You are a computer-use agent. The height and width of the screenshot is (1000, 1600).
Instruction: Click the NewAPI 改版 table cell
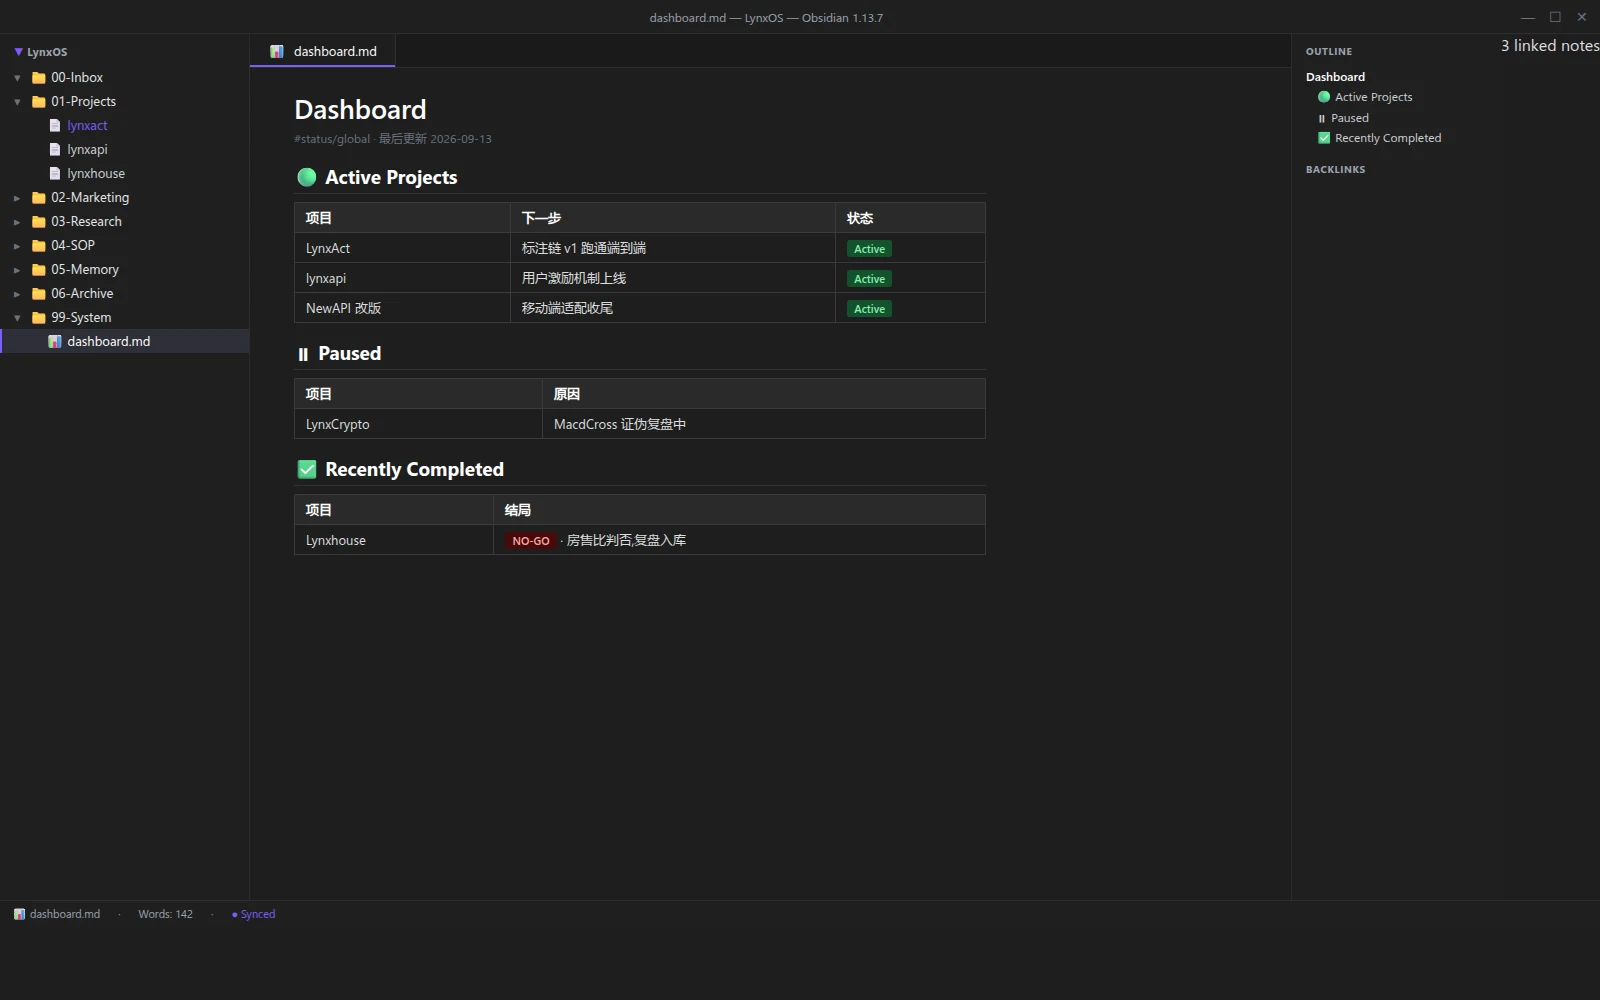coord(402,308)
